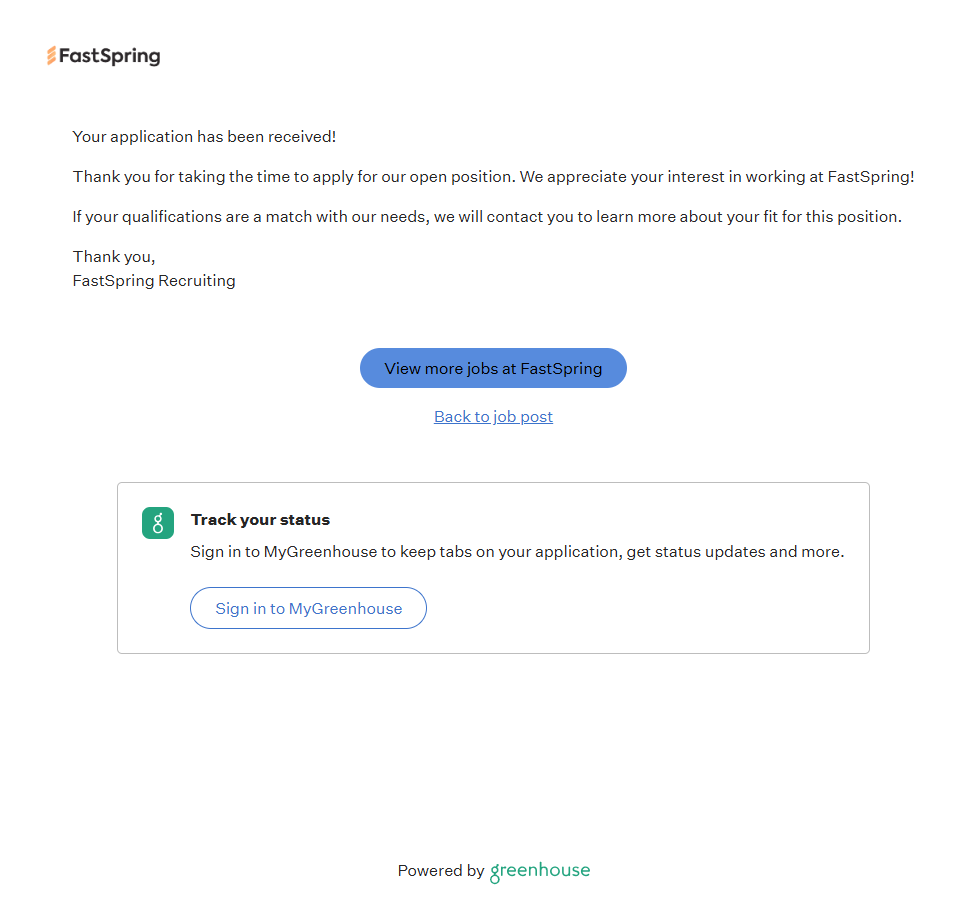Viewport: 972px width, 906px height.
Task: Click the FastSpring Recruiting signature line
Action: (154, 281)
